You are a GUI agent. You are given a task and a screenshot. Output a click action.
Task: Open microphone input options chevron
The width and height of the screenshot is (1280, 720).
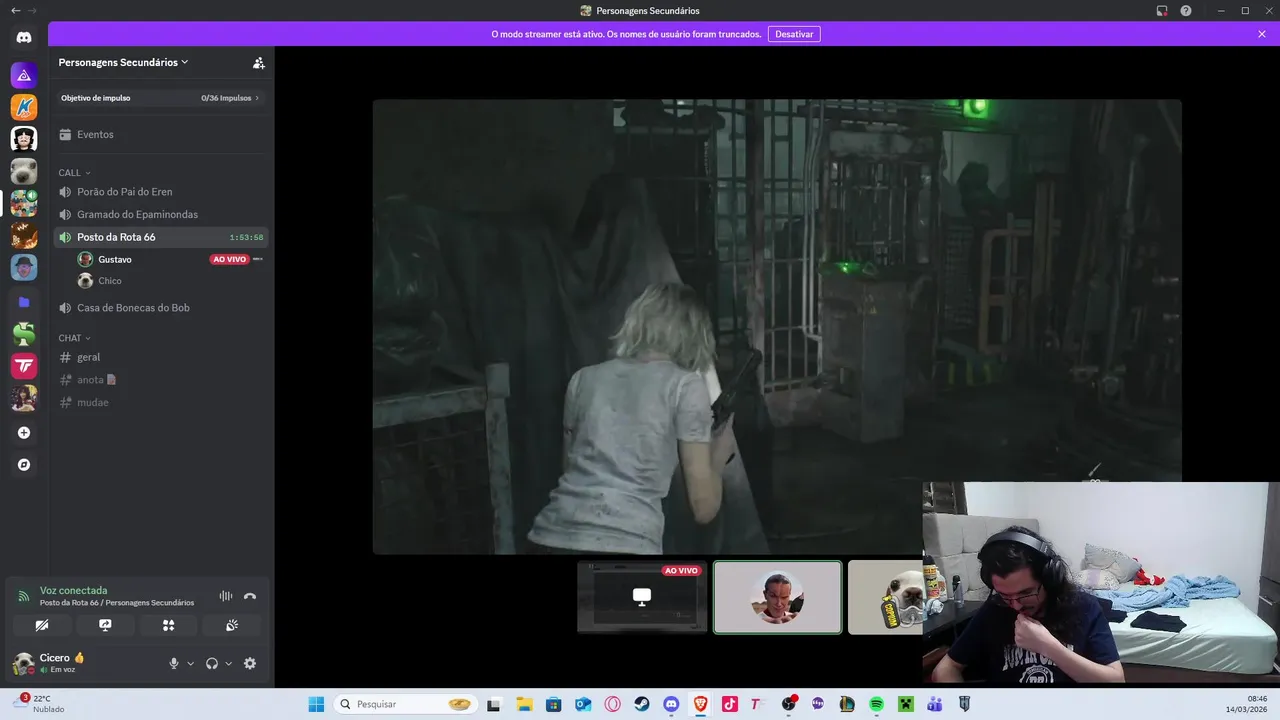pos(190,663)
